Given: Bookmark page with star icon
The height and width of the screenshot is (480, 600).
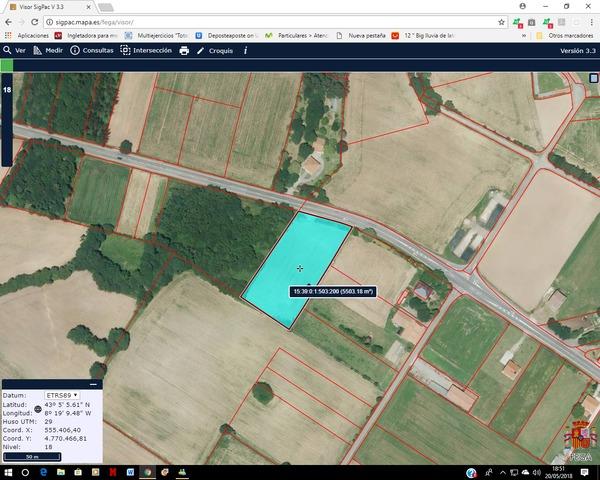Looking at the screenshot, I should tap(502, 21).
